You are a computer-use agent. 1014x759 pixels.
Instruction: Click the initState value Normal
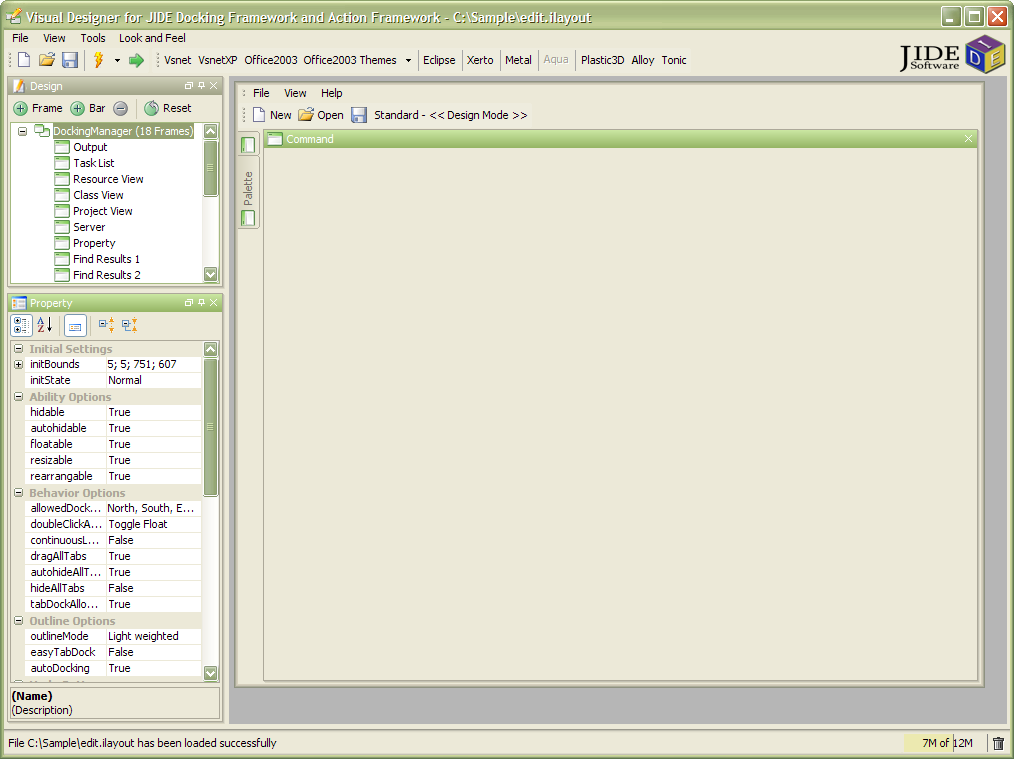click(x=153, y=381)
